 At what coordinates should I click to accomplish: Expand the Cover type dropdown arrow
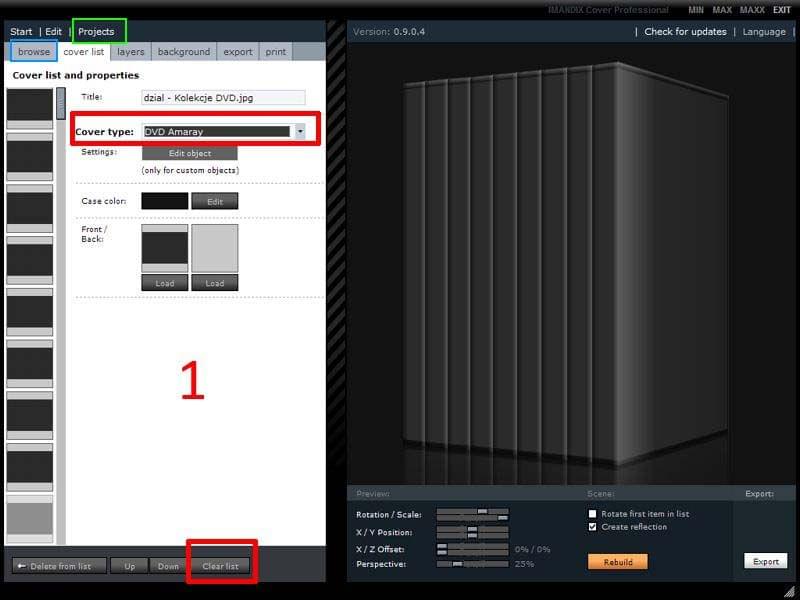(299, 131)
